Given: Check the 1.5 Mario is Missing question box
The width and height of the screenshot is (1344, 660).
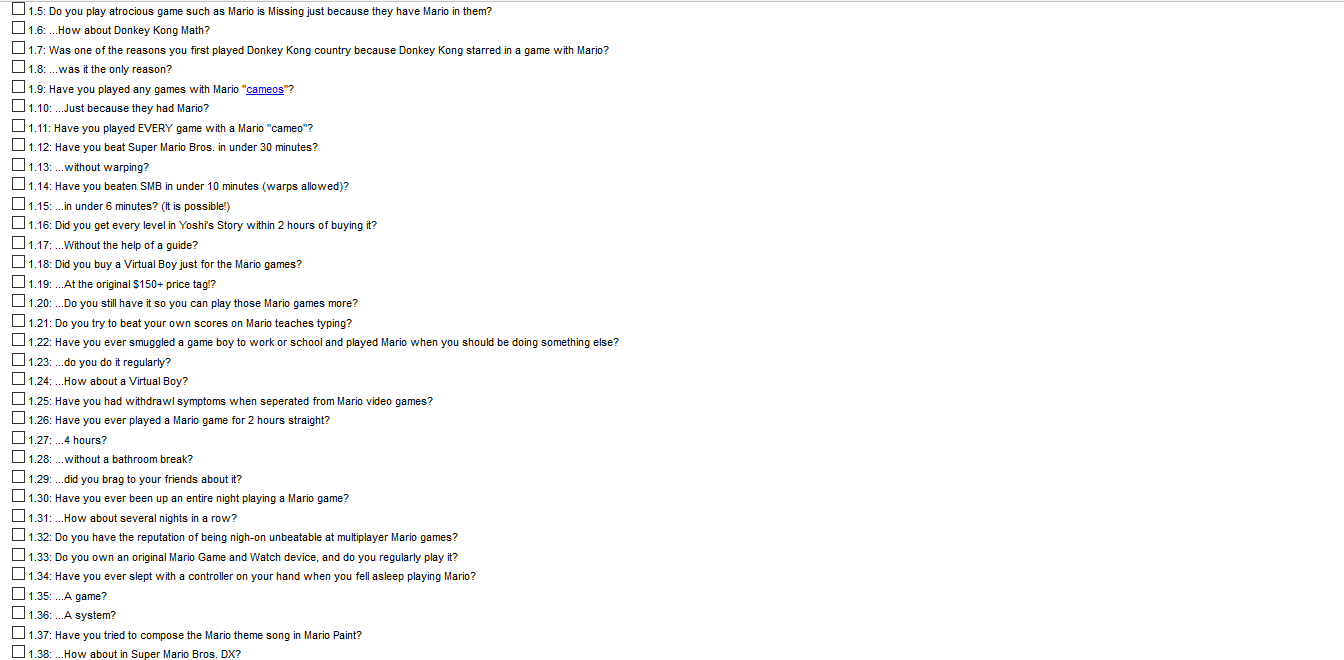Looking at the screenshot, I should pyautogui.click(x=19, y=10).
